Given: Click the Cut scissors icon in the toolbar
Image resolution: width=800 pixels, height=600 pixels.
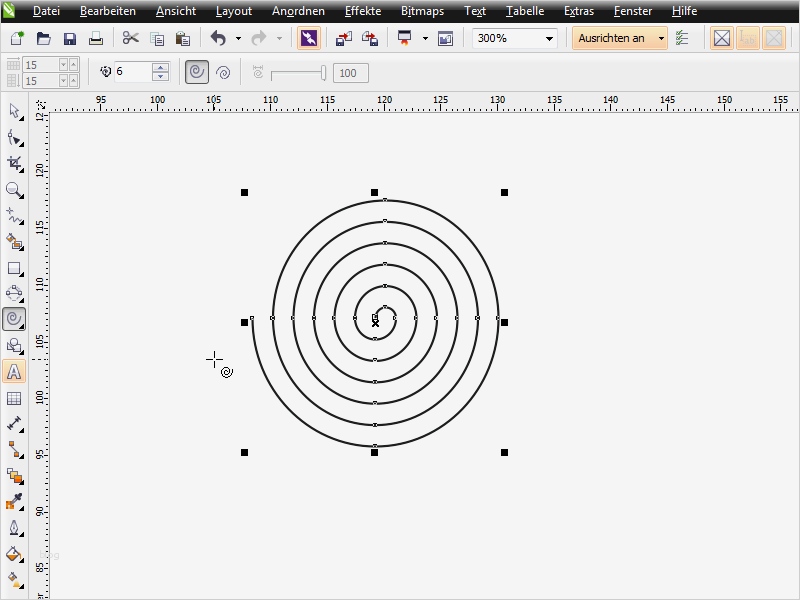Looking at the screenshot, I should (130, 38).
